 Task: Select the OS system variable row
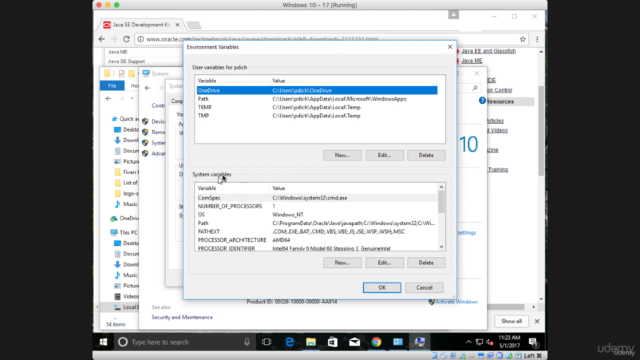tap(317, 214)
